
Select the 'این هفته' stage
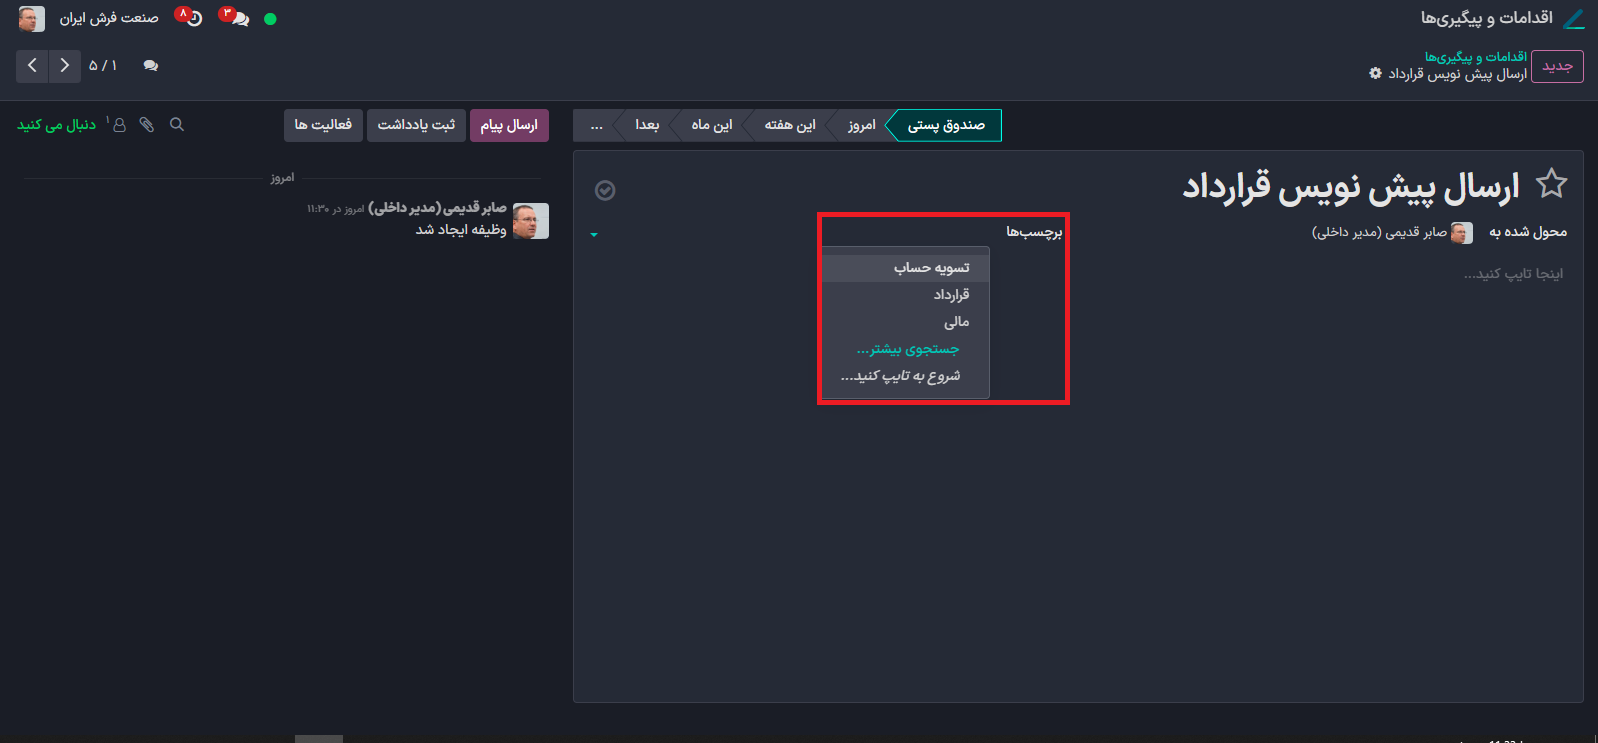(789, 125)
